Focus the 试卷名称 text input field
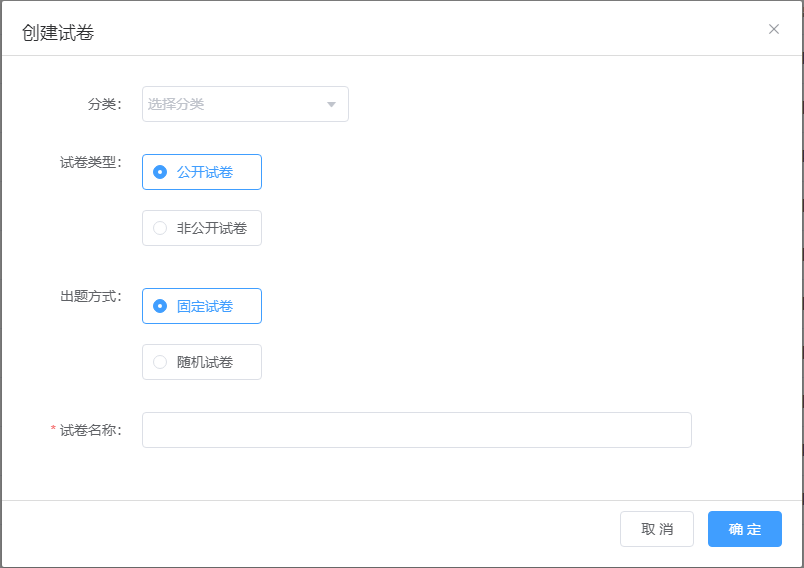 (416, 430)
